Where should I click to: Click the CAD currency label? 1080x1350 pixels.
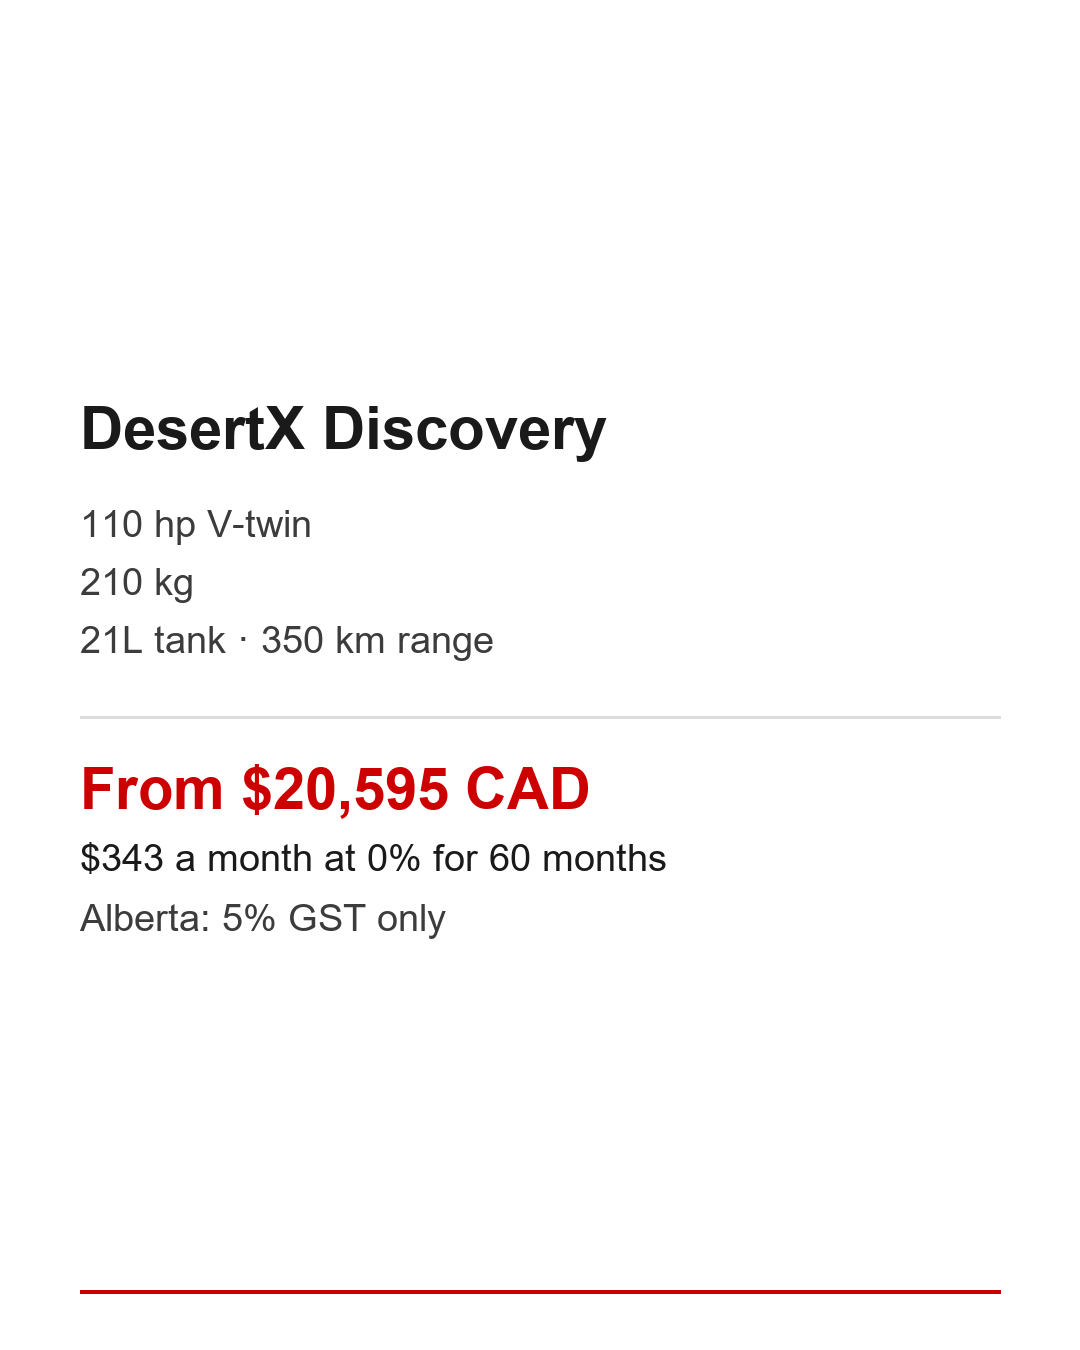528,789
